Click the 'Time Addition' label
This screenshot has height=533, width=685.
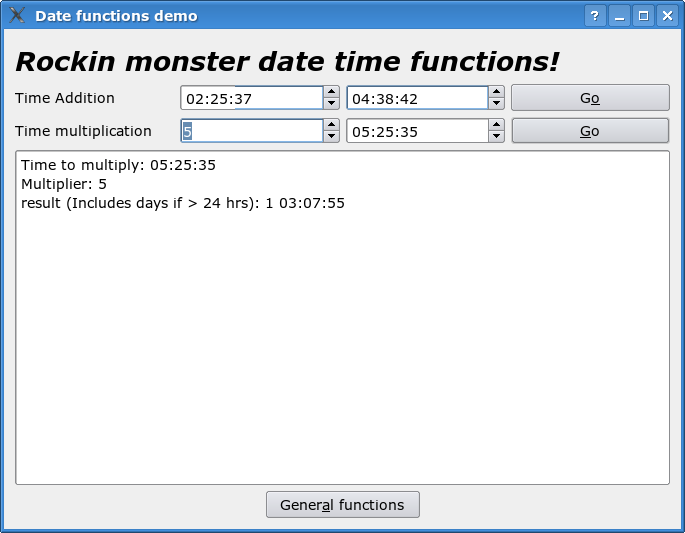65,98
